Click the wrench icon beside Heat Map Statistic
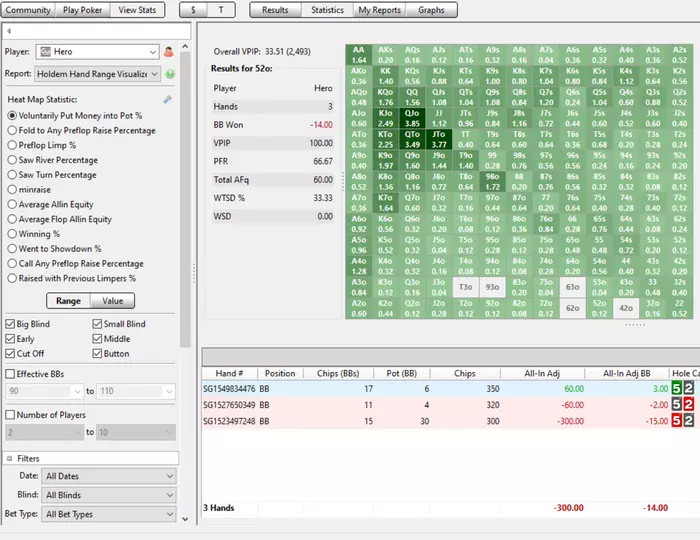This screenshot has height=540, width=700. pyautogui.click(x=167, y=100)
